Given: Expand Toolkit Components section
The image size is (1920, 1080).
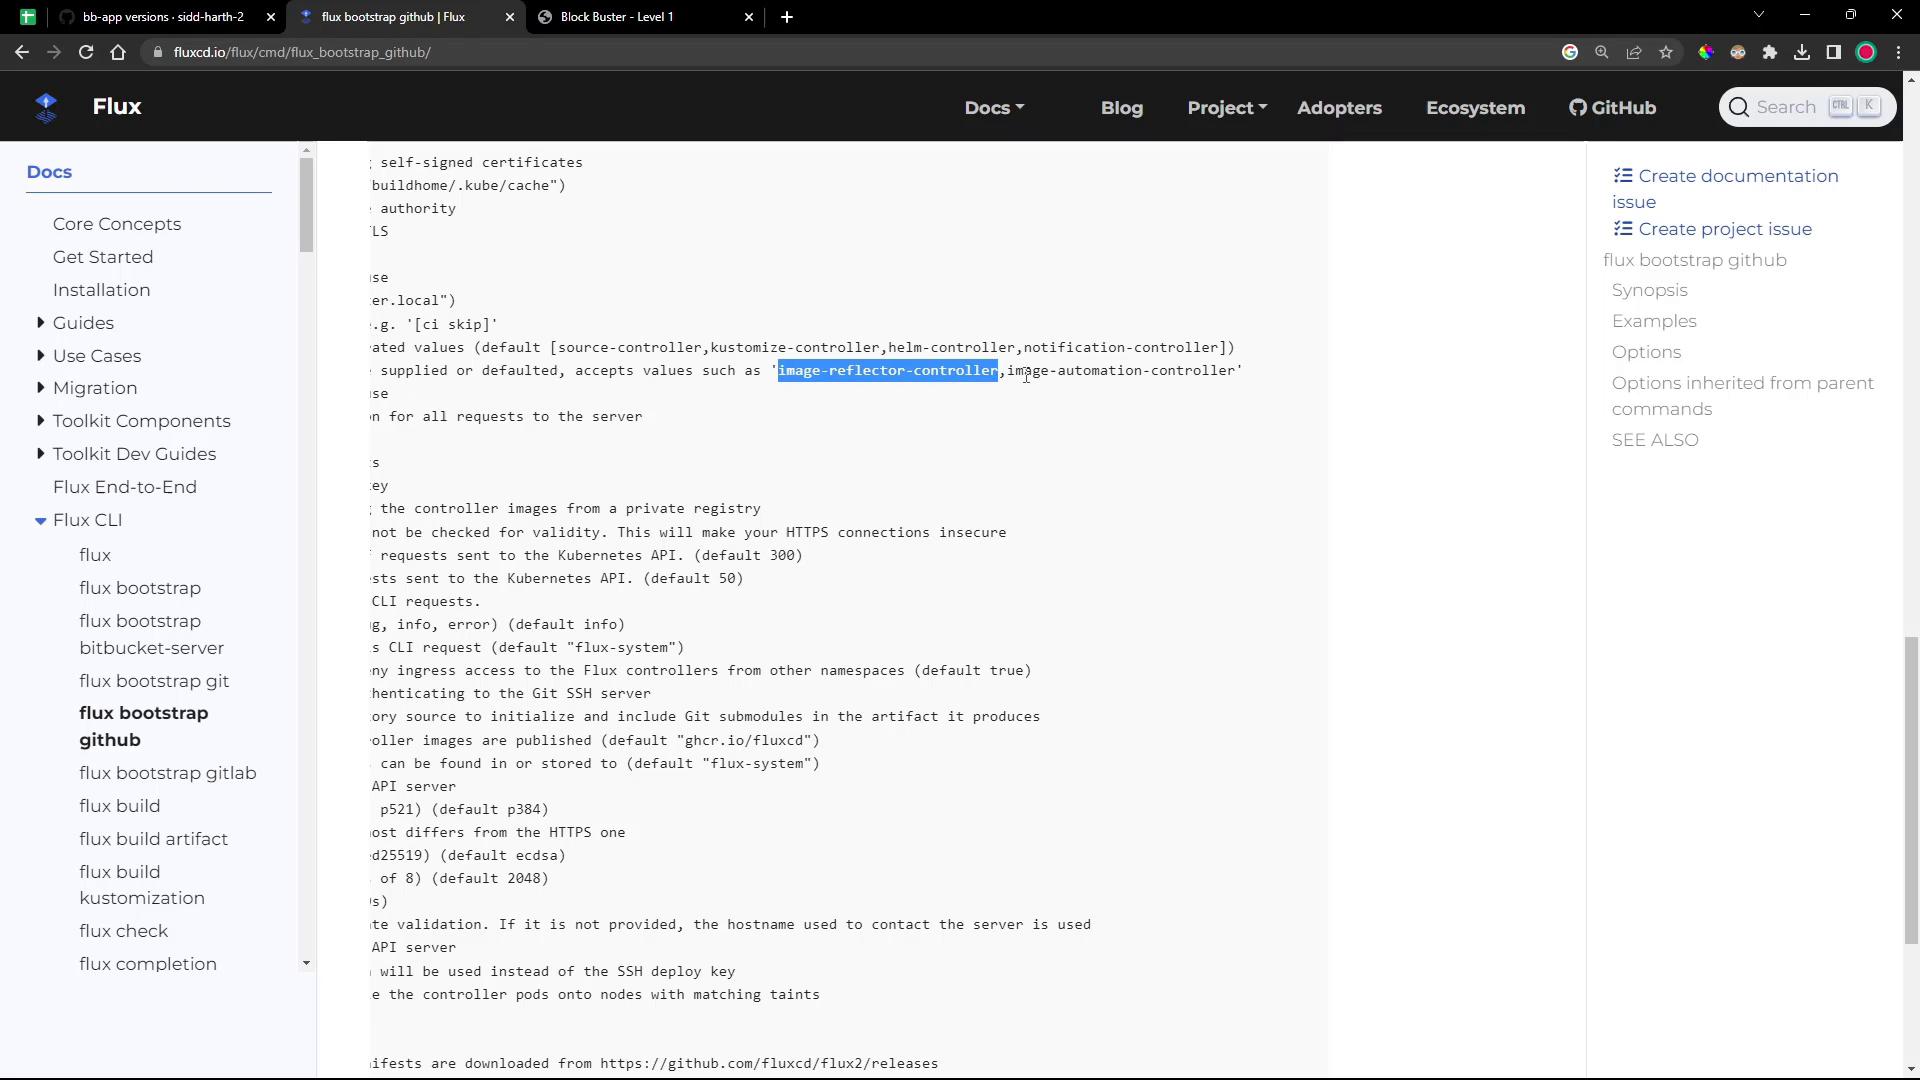Looking at the screenshot, I should tap(40, 420).
